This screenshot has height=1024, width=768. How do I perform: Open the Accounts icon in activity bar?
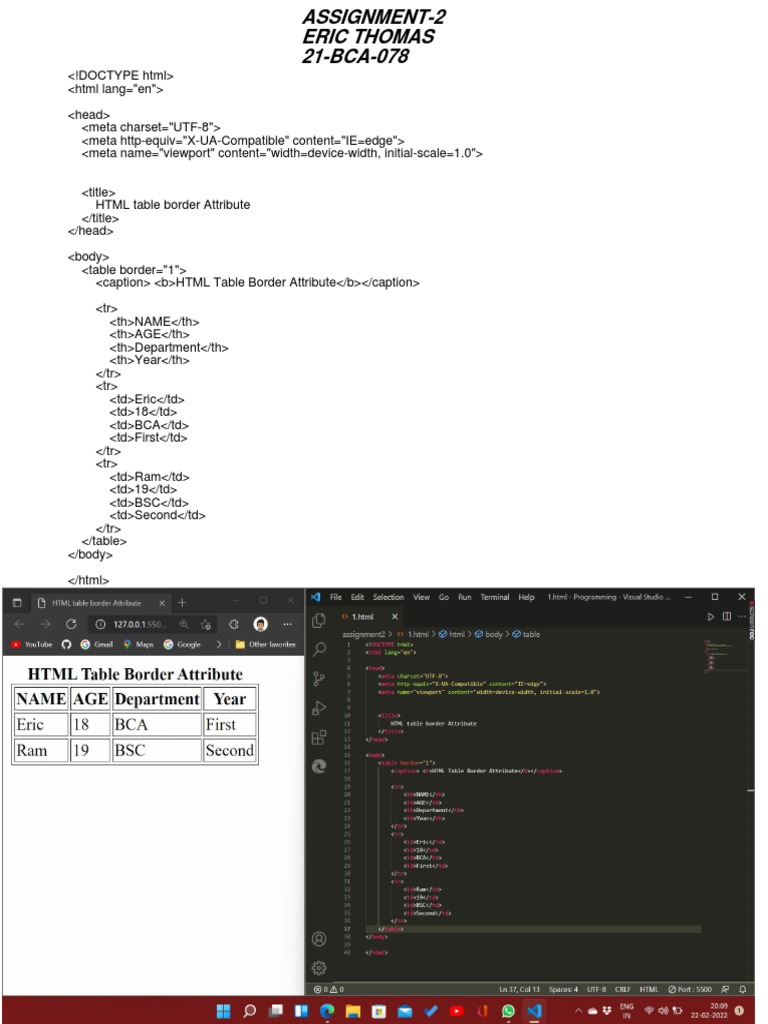pyautogui.click(x=319, y=939)
